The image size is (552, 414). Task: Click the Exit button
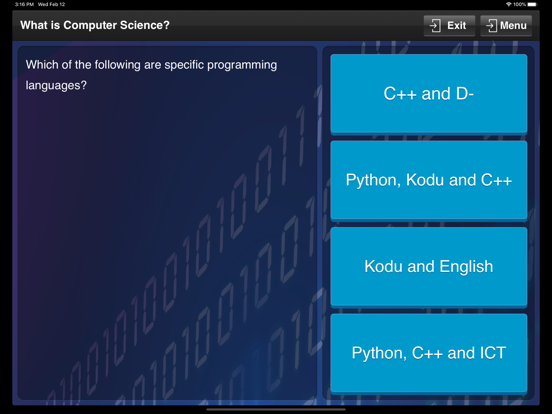(449, 25)
